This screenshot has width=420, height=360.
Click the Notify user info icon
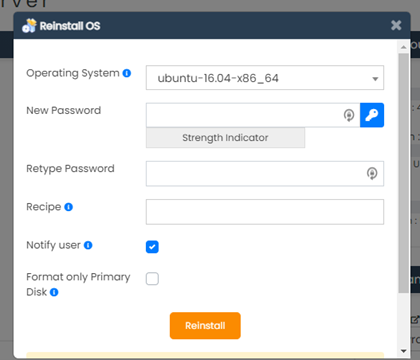[88, 245]
